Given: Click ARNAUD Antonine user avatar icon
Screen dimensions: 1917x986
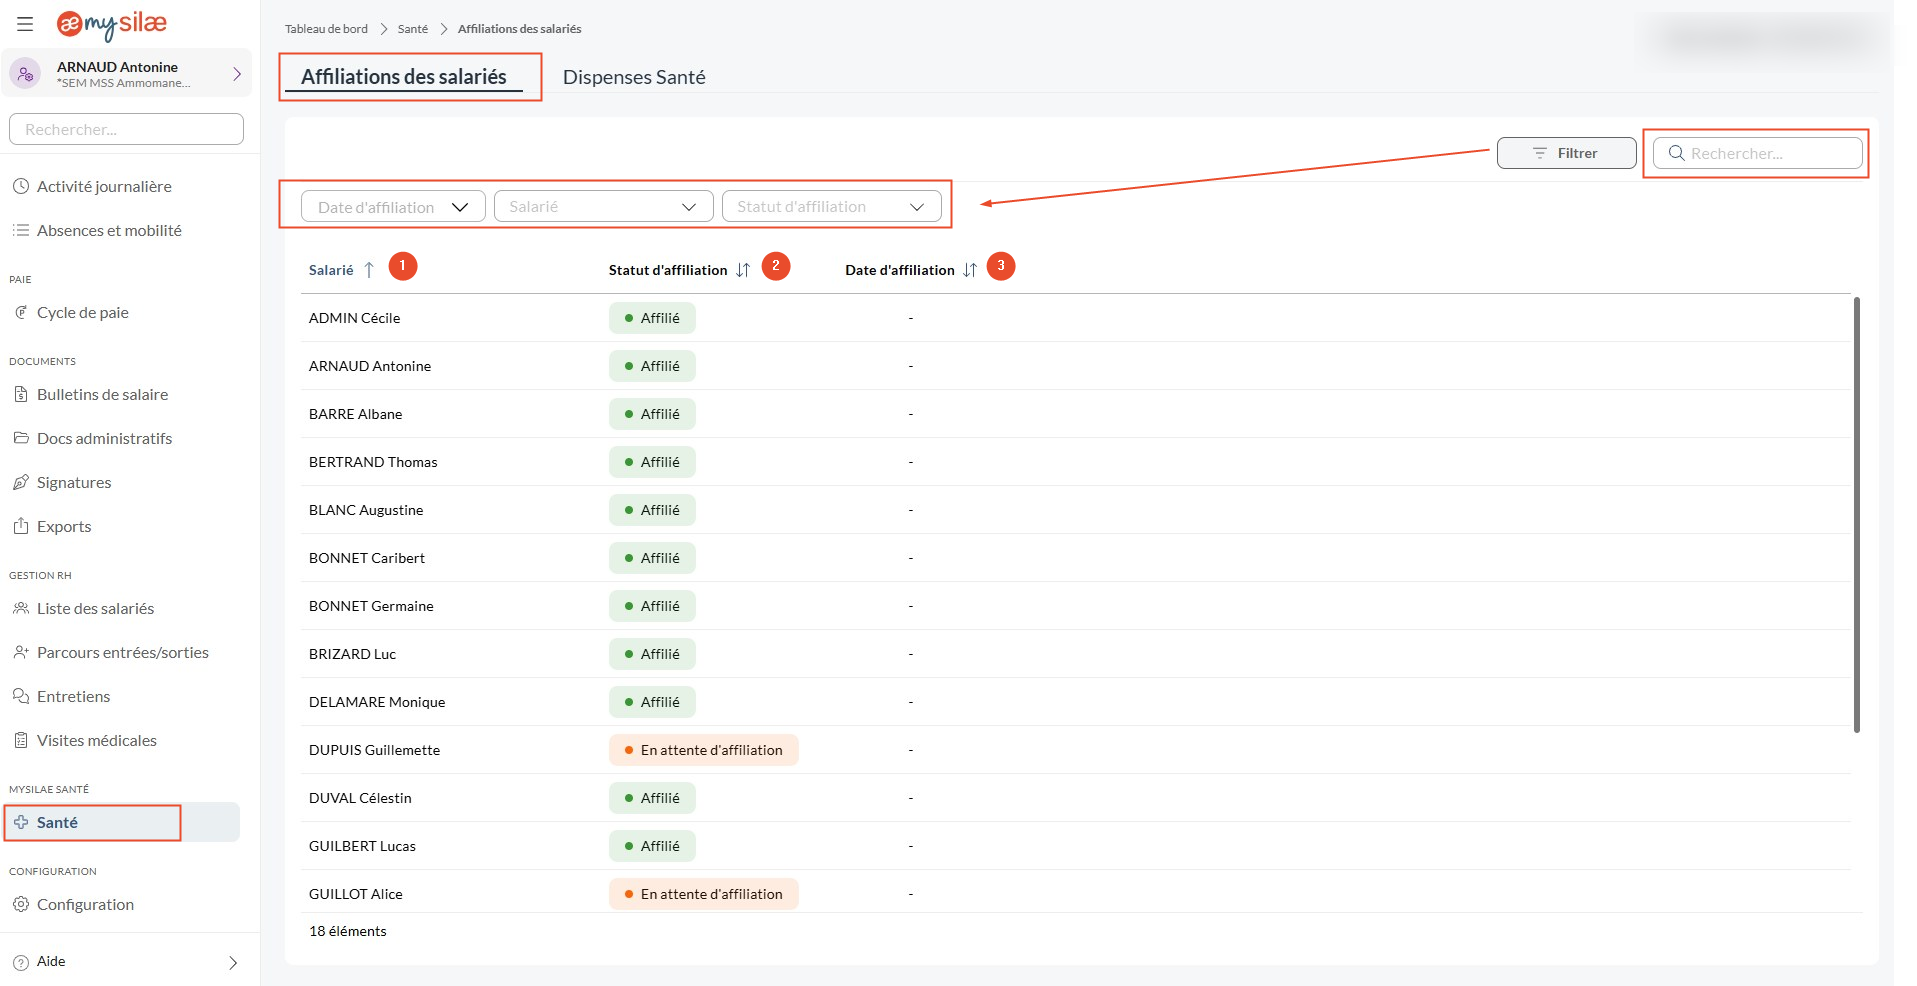Looking at the screenshot, I should click(26, 74).
